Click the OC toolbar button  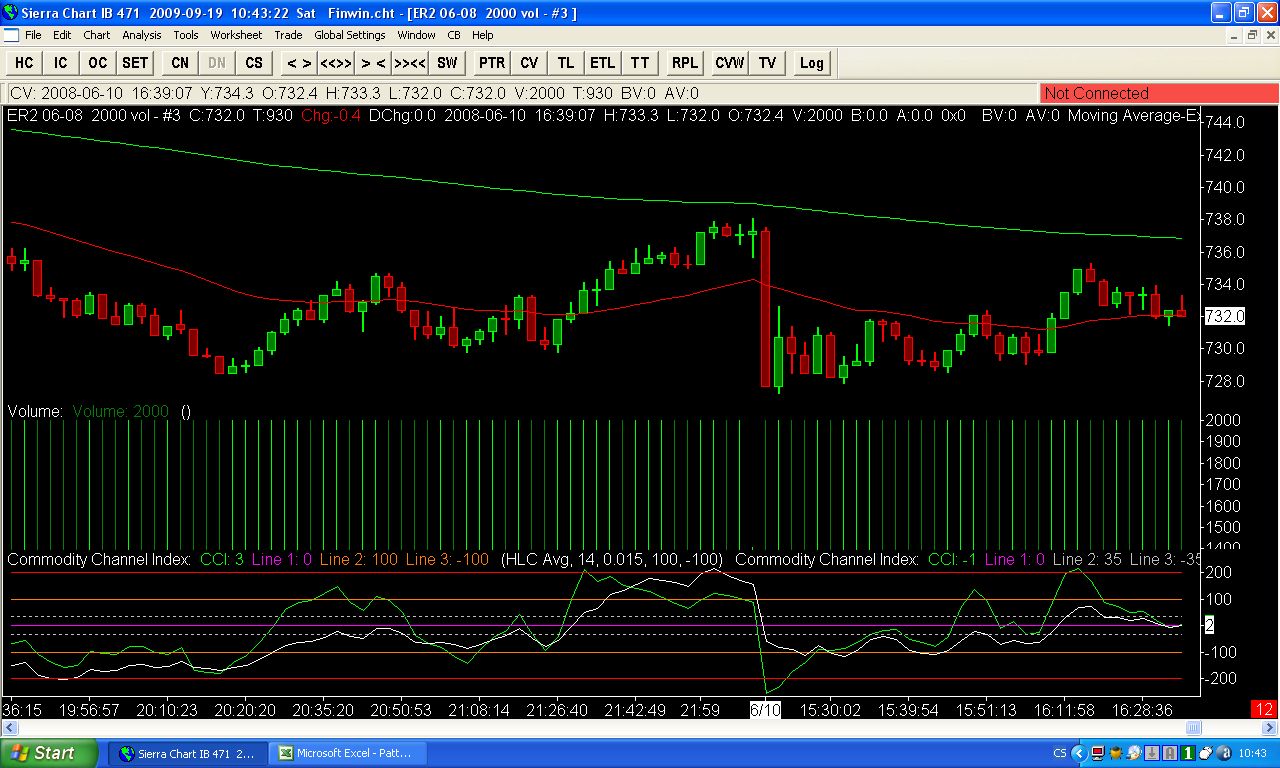pos(97,63)
